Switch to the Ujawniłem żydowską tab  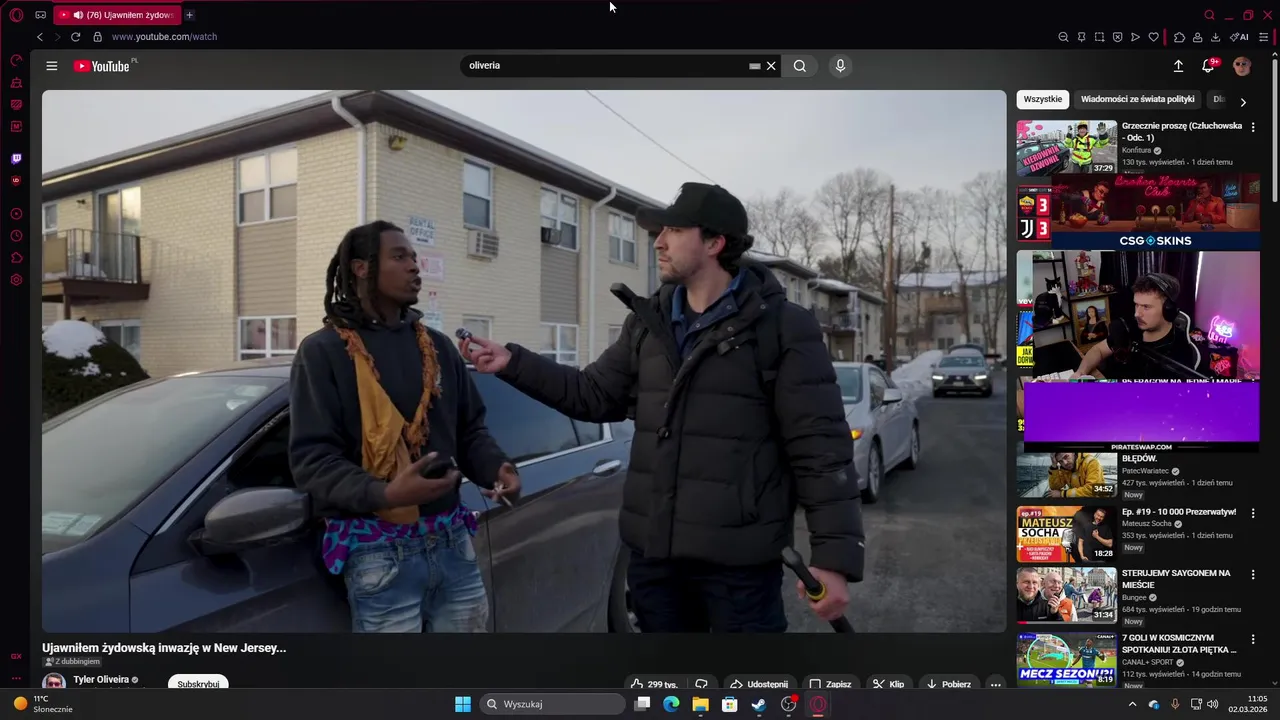pyautogui.click(x=118, y=15)
